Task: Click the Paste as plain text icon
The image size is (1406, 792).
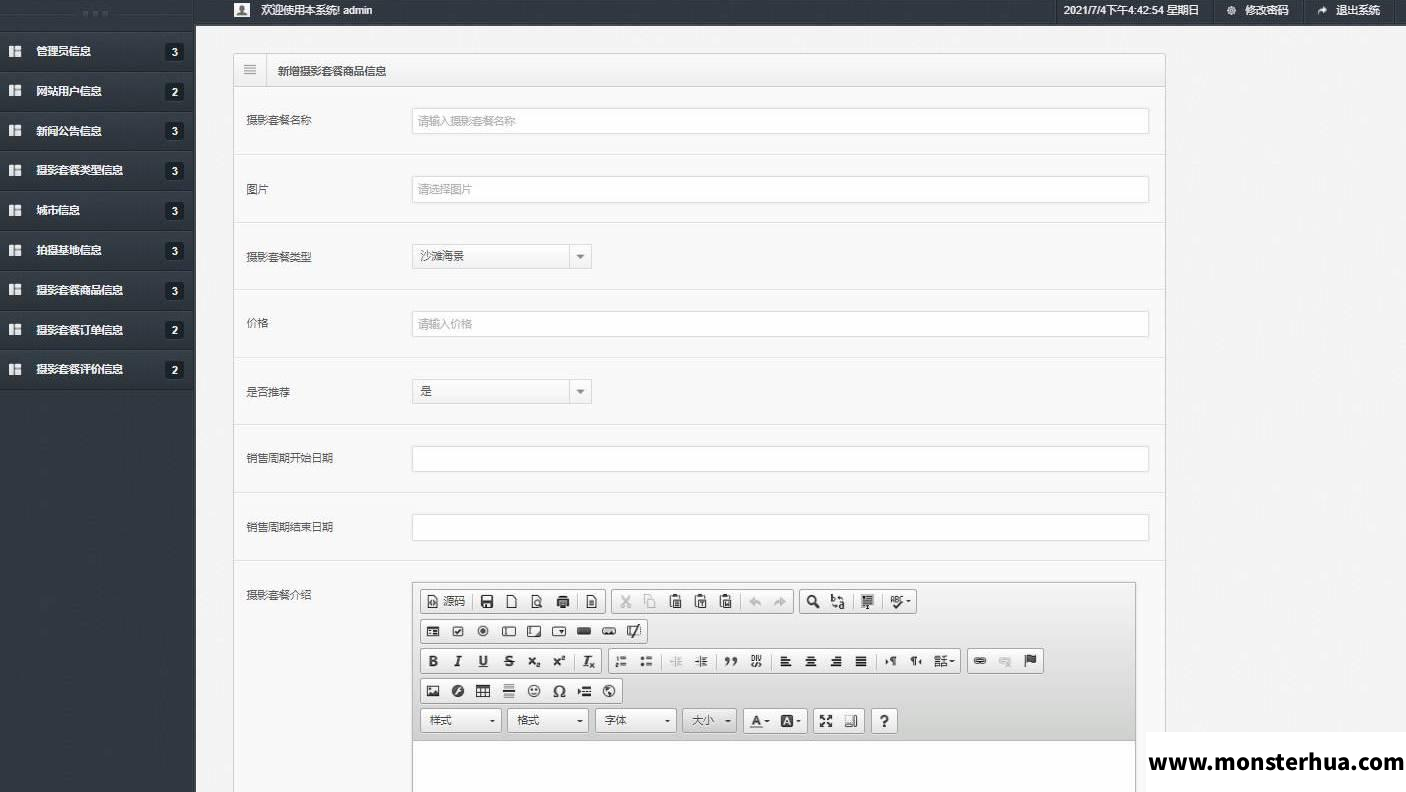Action: click(700, 601)
